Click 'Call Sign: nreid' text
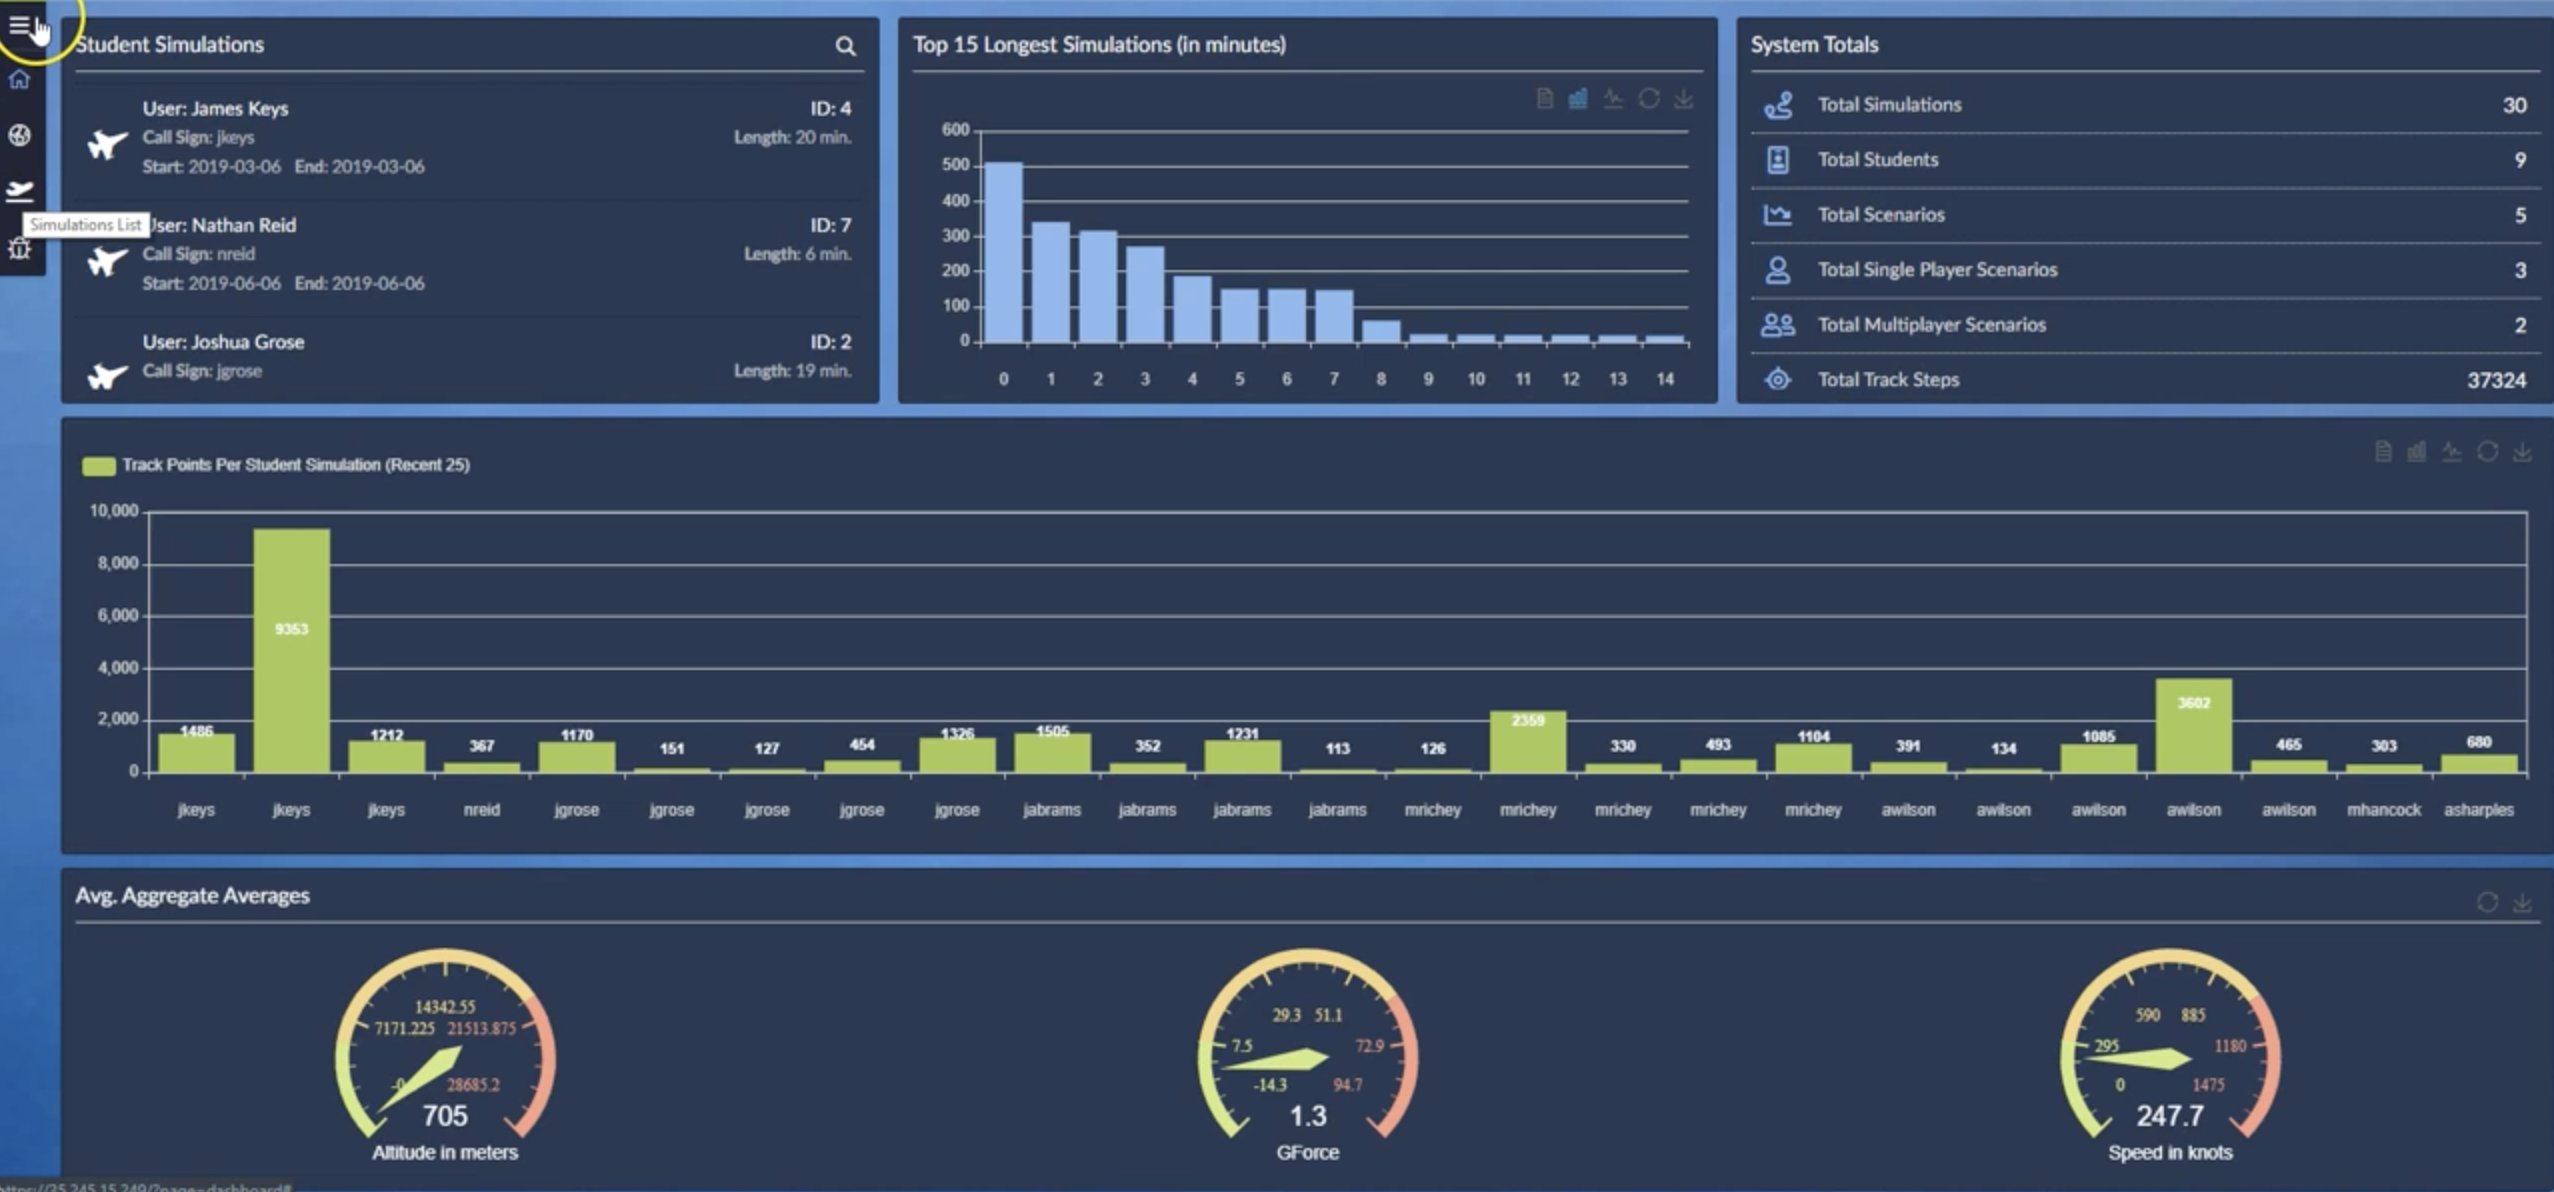Image resolution: width=2554 pixels, height=1192 pixels. point(198,254)
